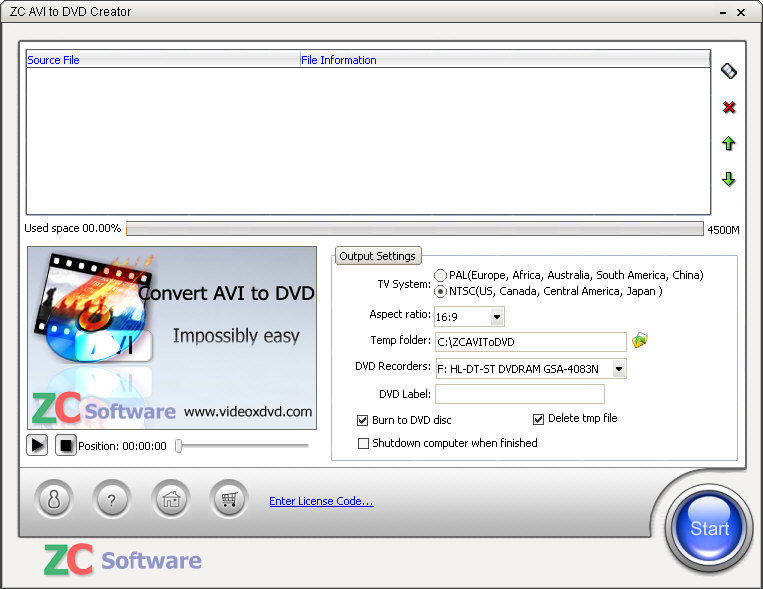Click the Position: 00:00:00 time text
The width and height of the screenshot is (763, 589).
click(x=123, y=446)
